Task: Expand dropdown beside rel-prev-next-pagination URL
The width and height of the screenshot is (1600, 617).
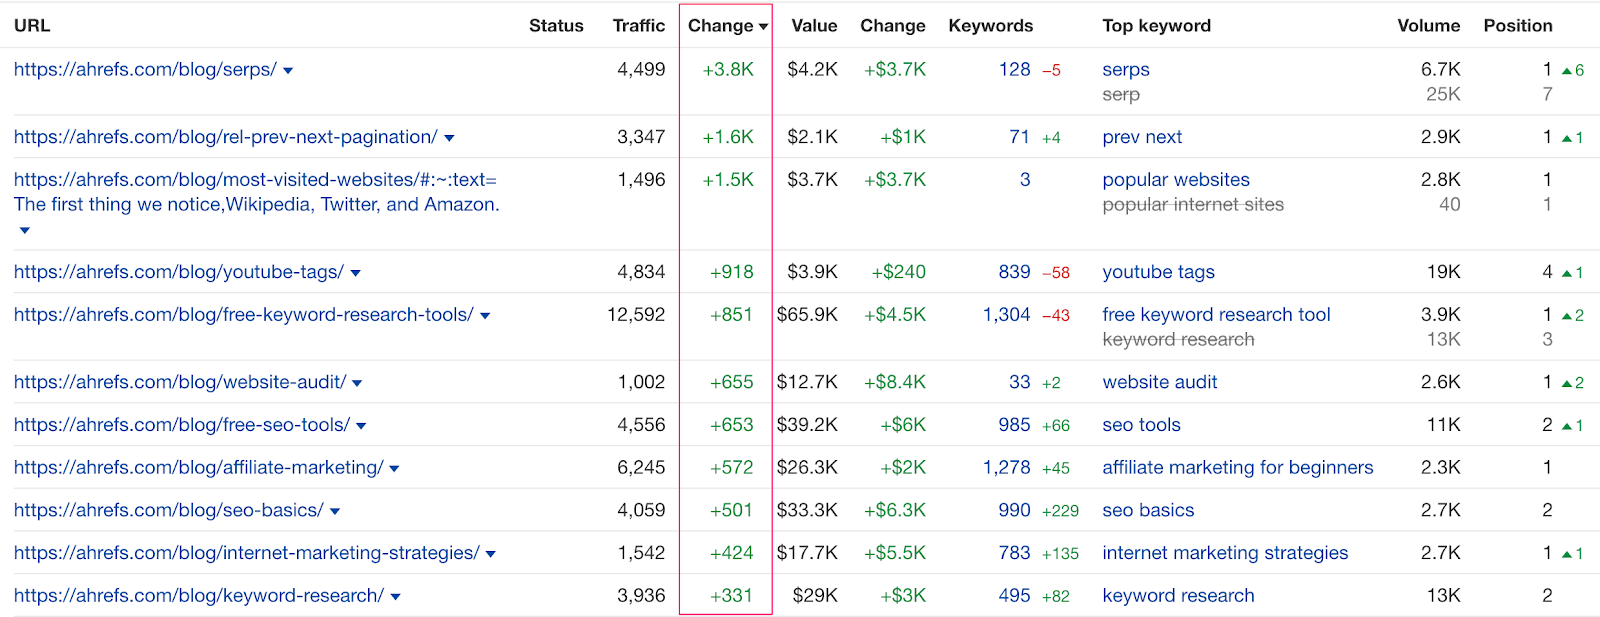Action: point(449,138)
